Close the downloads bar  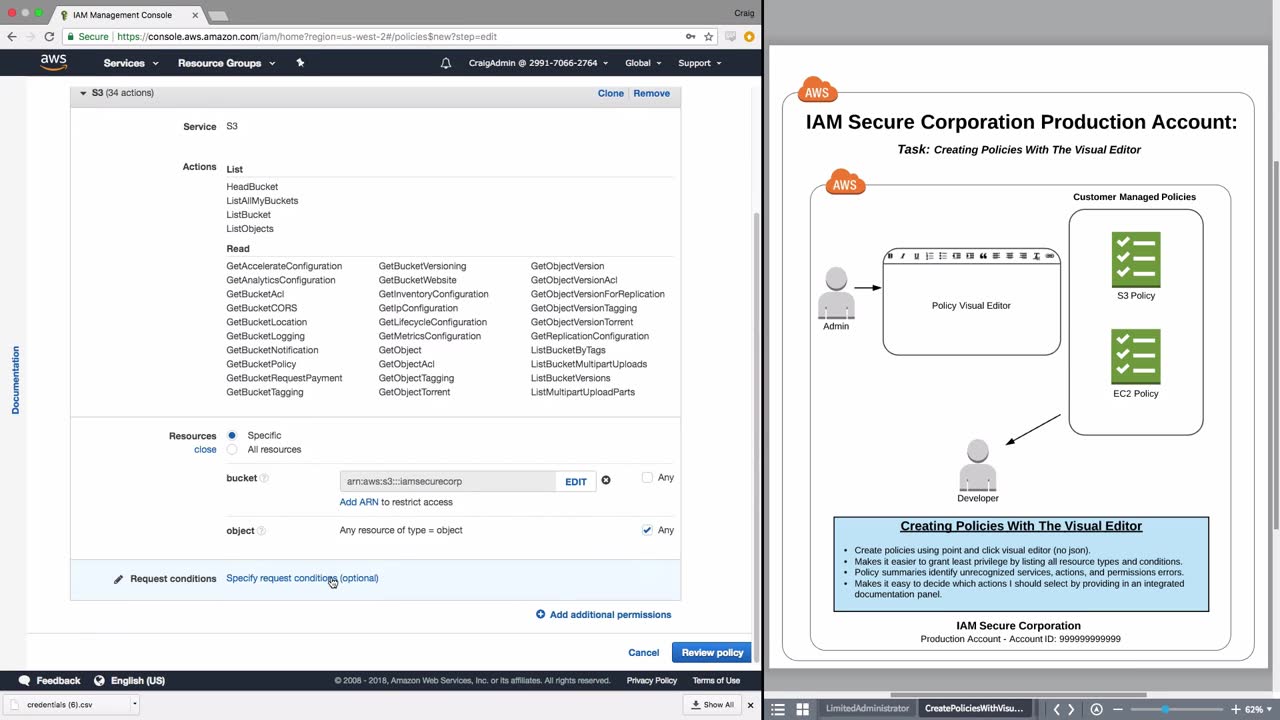click(x=750, y=705)
